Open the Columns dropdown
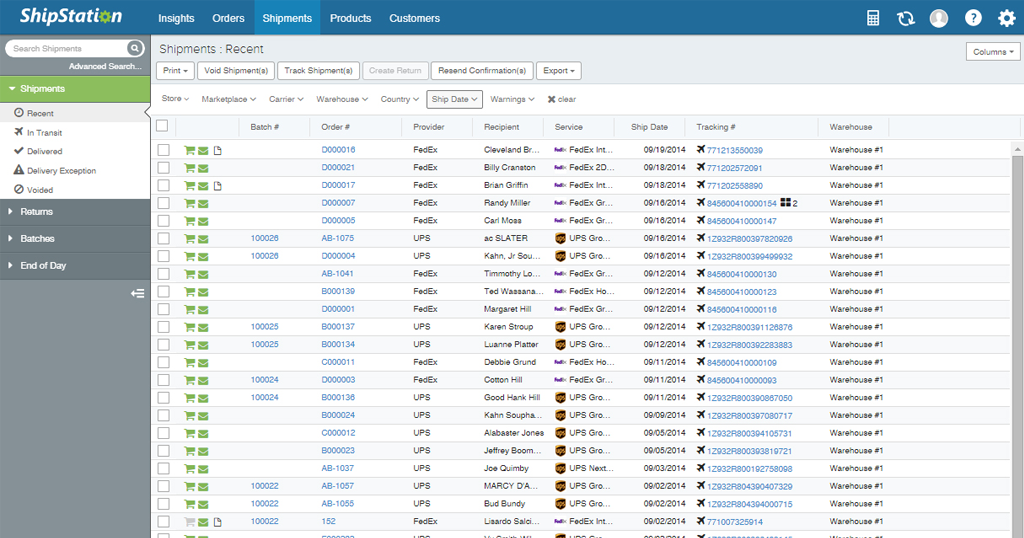 tap(993, 52)
